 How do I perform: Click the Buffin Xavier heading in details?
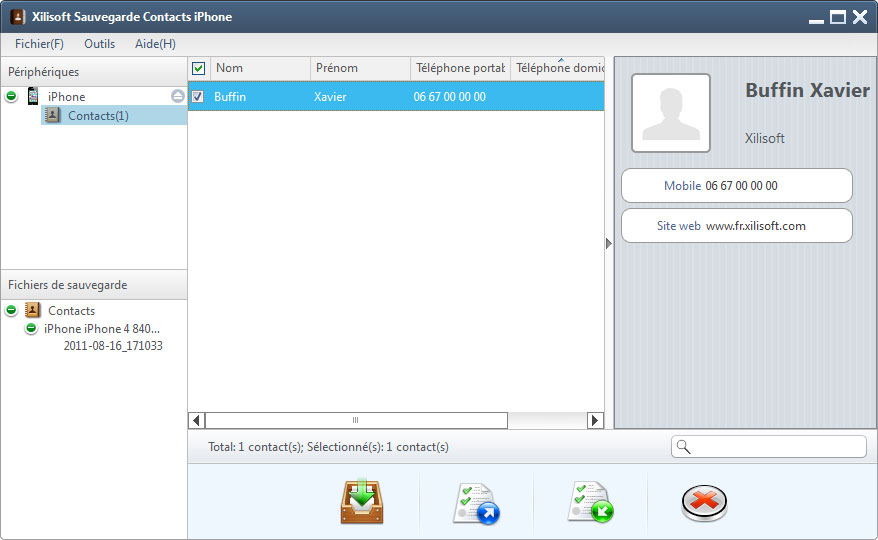pyautogui.click(x=807, y=90)
